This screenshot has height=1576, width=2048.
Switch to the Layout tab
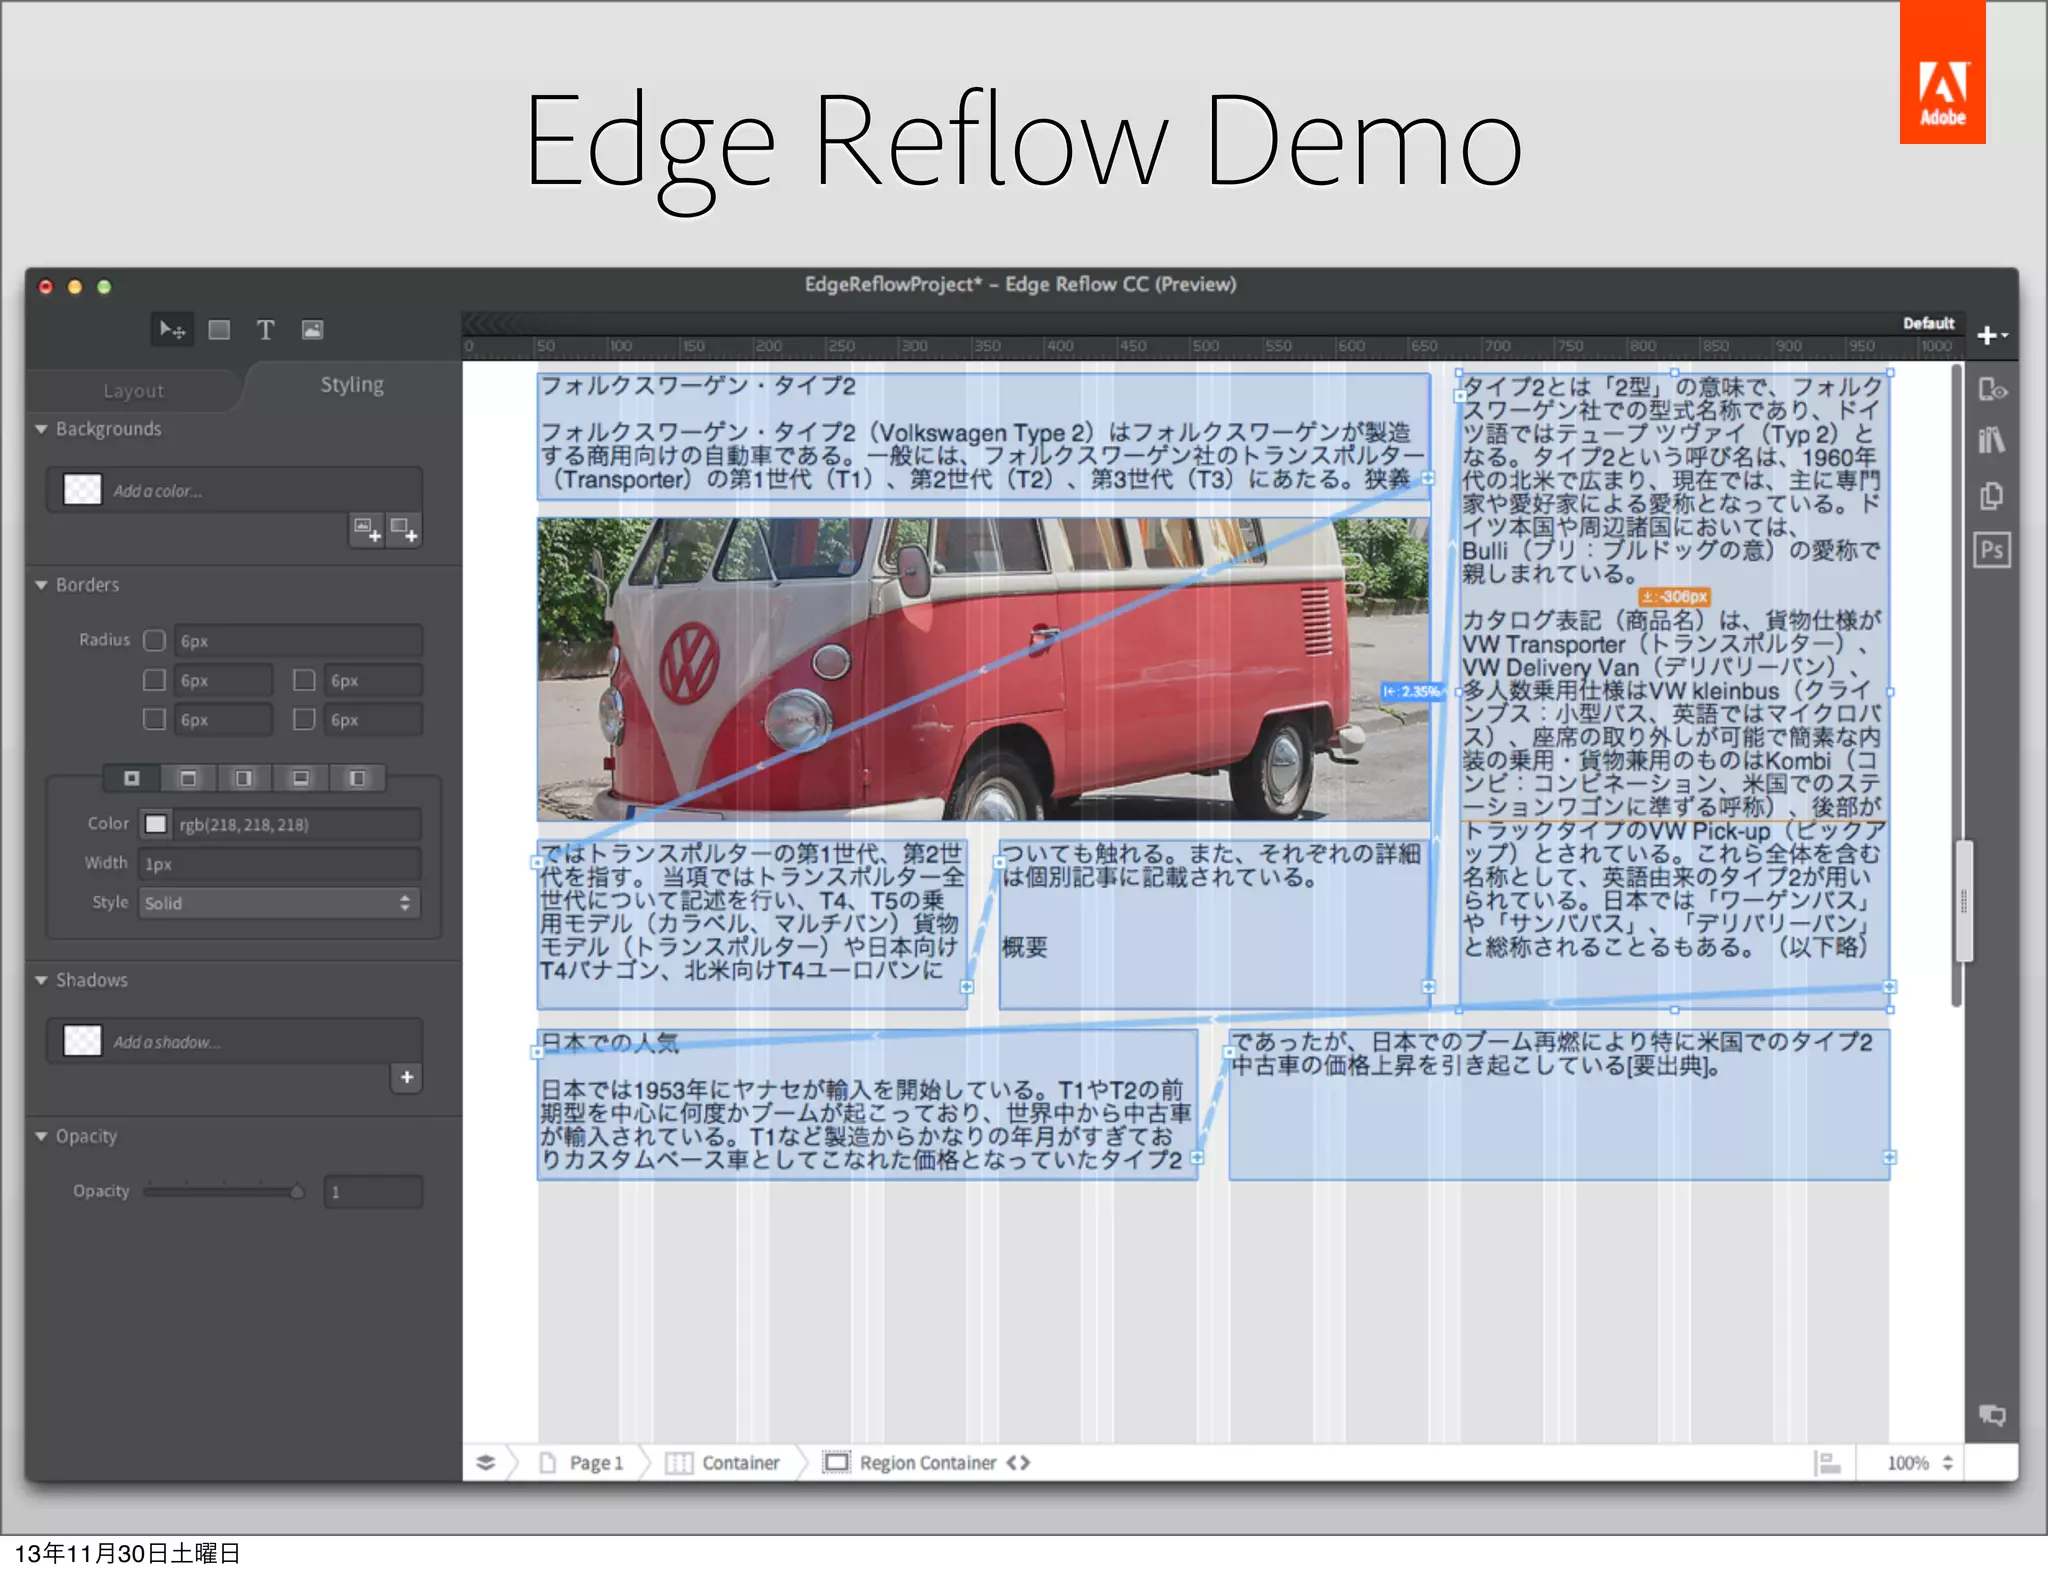tap(133, 391)
